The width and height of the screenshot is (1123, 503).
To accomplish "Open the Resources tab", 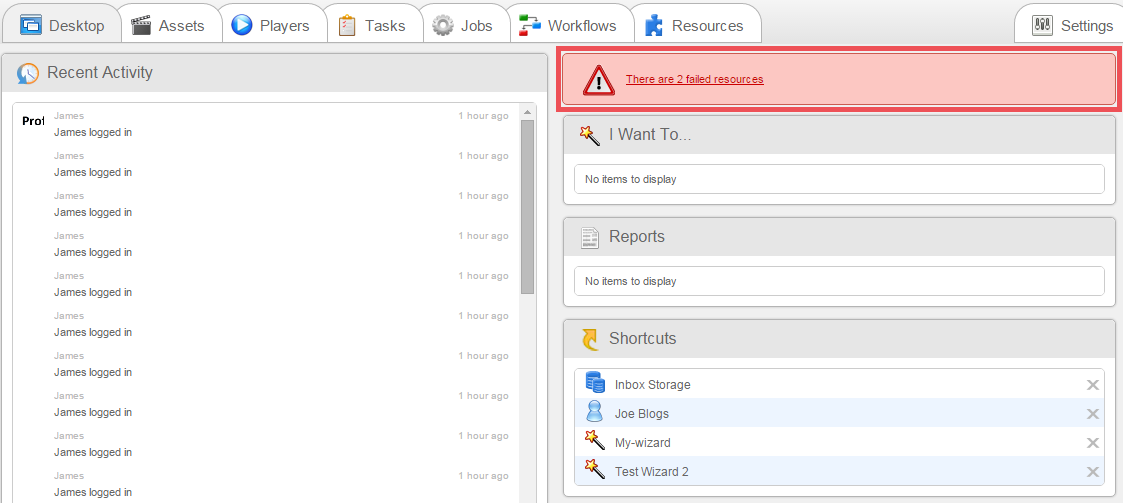I will coord(695,25).
